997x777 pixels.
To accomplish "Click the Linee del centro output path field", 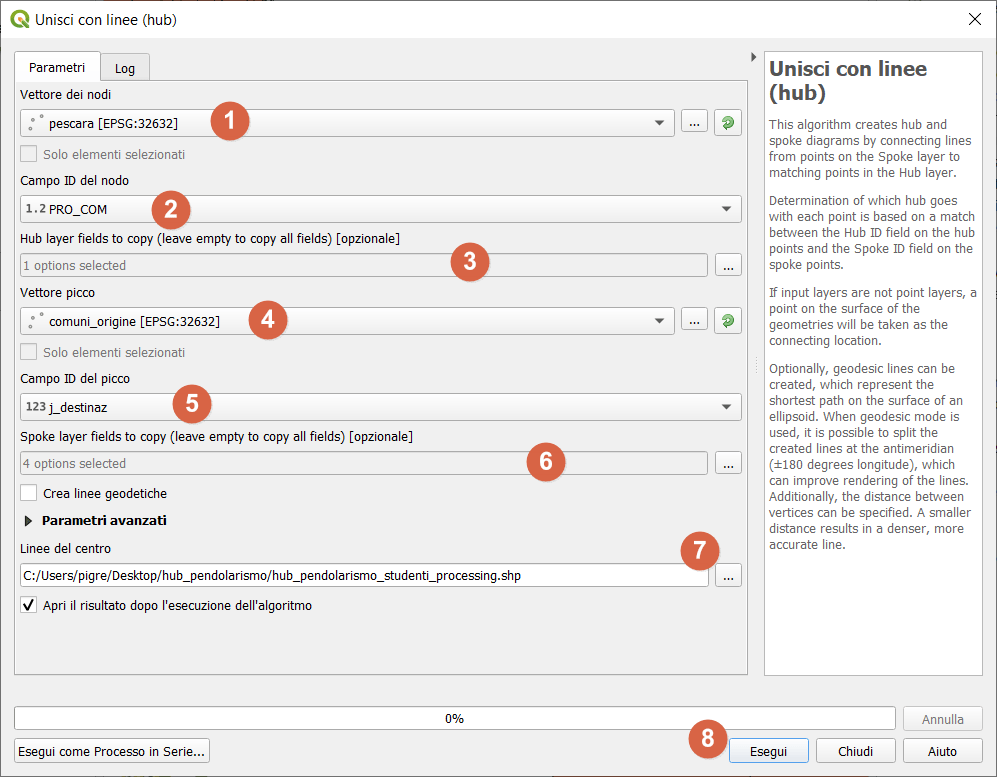I will click(x=364, y=576).
